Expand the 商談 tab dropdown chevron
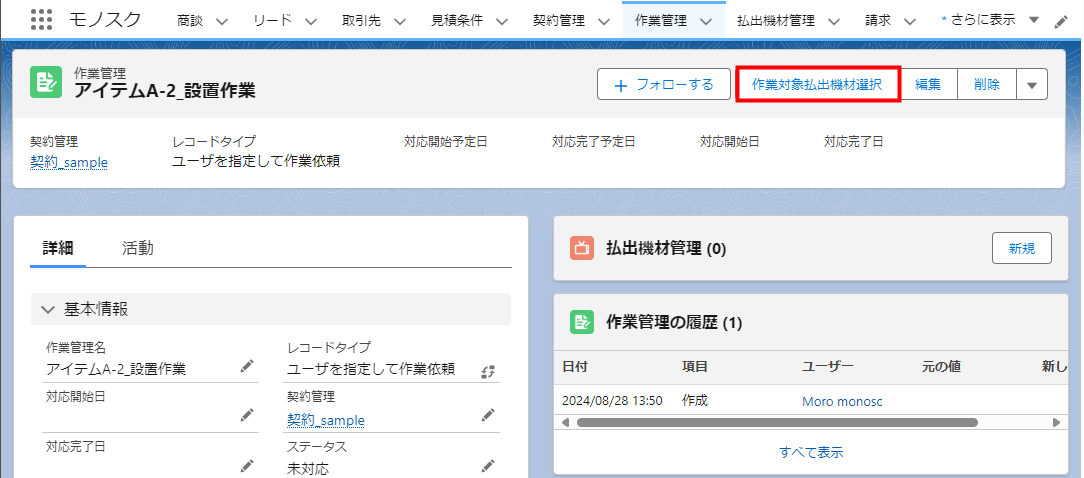The image size is (1084, 478). tap(221, 21)
